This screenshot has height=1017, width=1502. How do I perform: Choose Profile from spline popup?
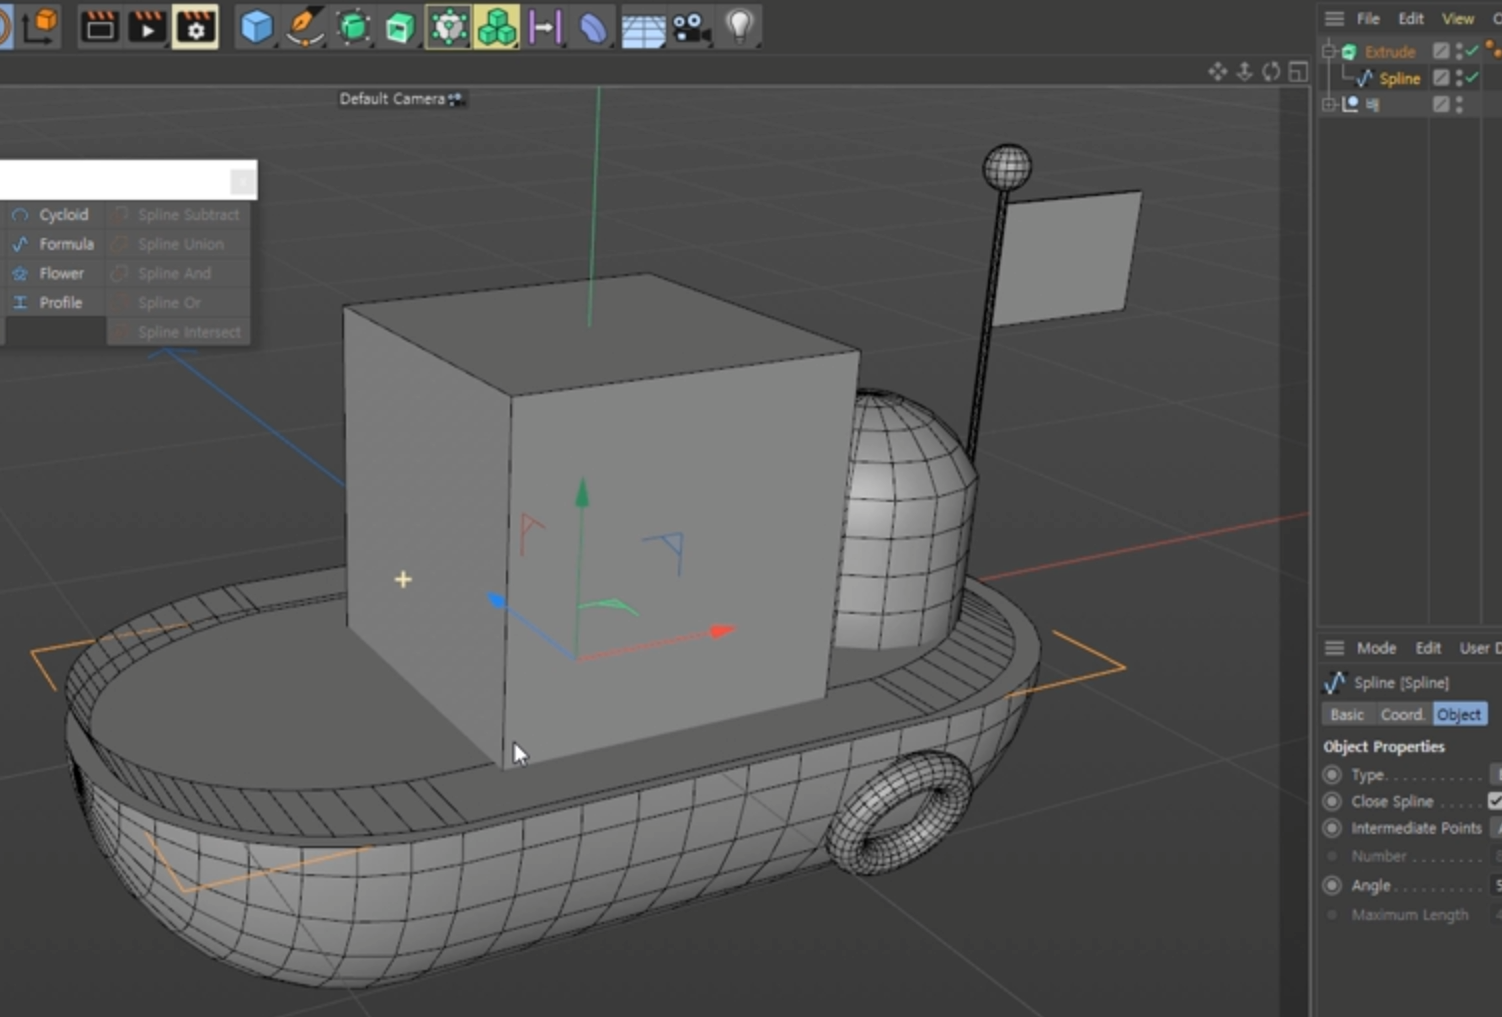coord(55,302)
